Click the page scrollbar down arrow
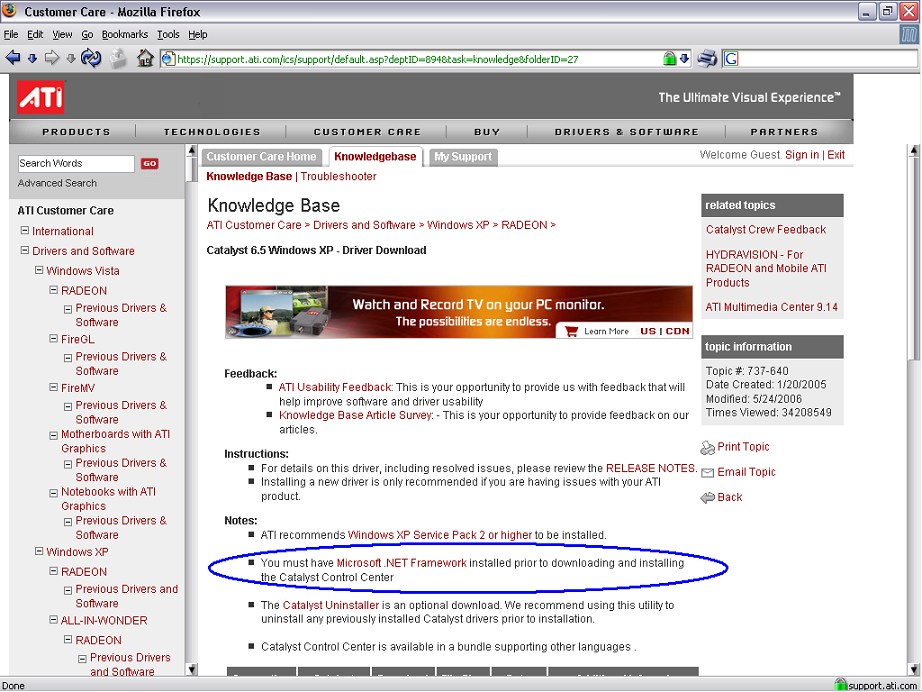Viewport: 922px width, 692px height. (x=914, y=669)
